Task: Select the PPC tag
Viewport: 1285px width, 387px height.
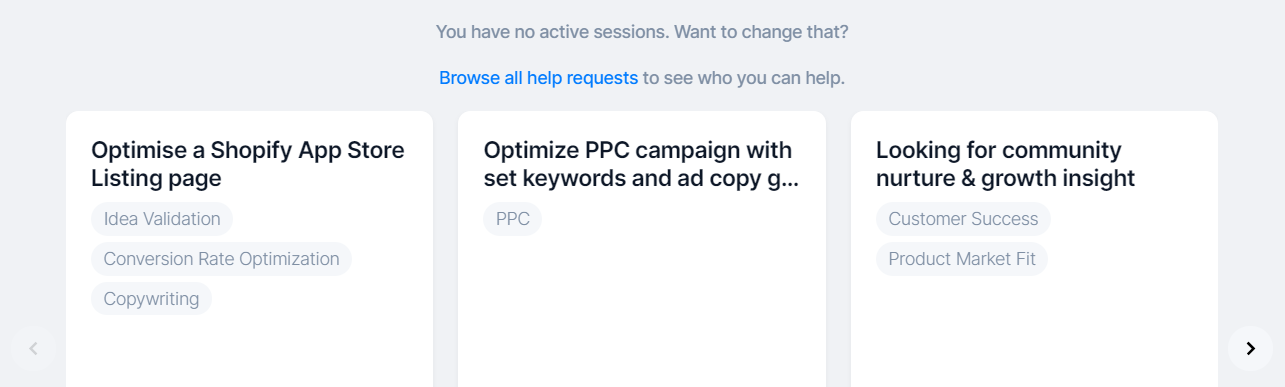Action: [x=513, y=219]
